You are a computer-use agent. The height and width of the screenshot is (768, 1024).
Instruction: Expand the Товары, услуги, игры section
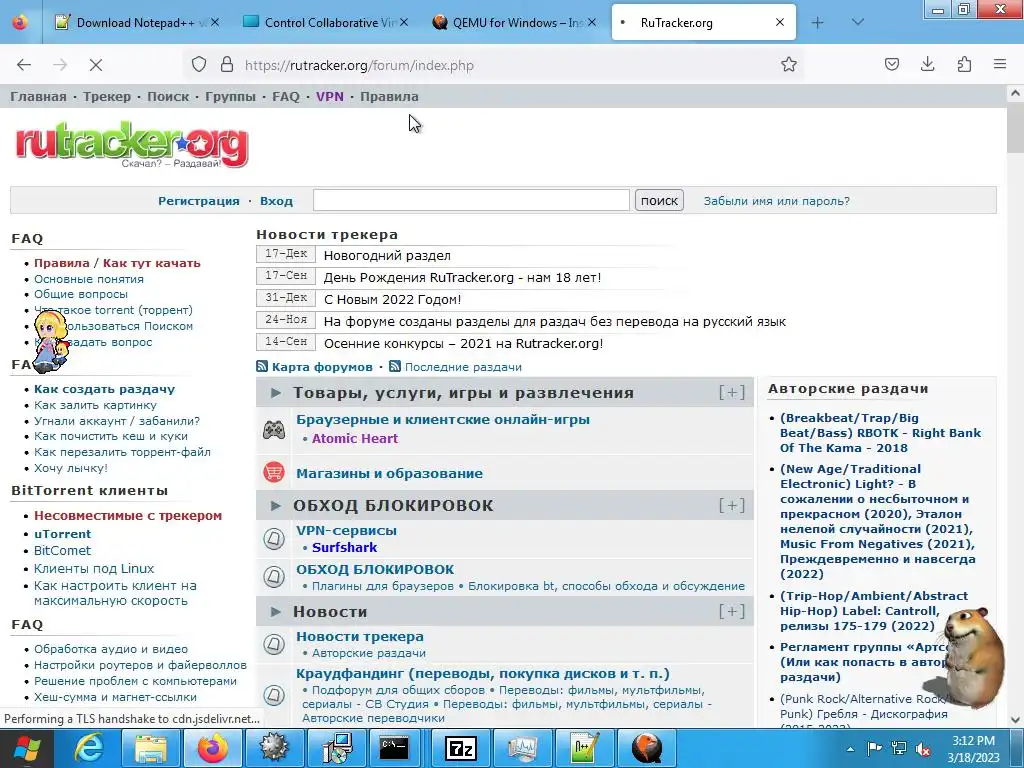731,392
